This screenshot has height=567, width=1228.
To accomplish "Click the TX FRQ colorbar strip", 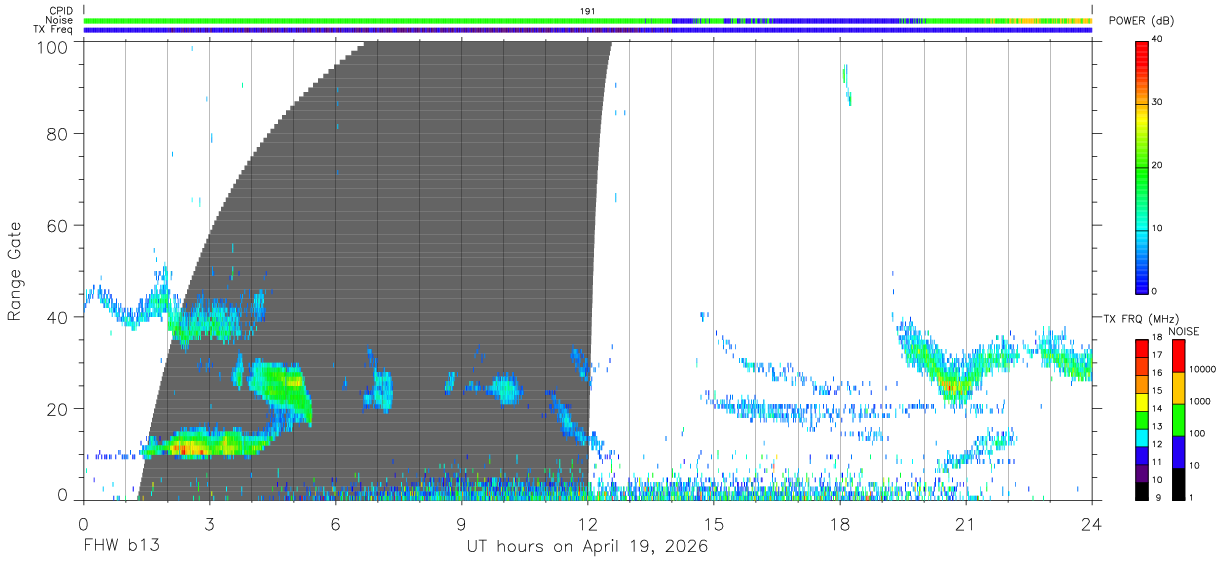I will click(1142, 419).
